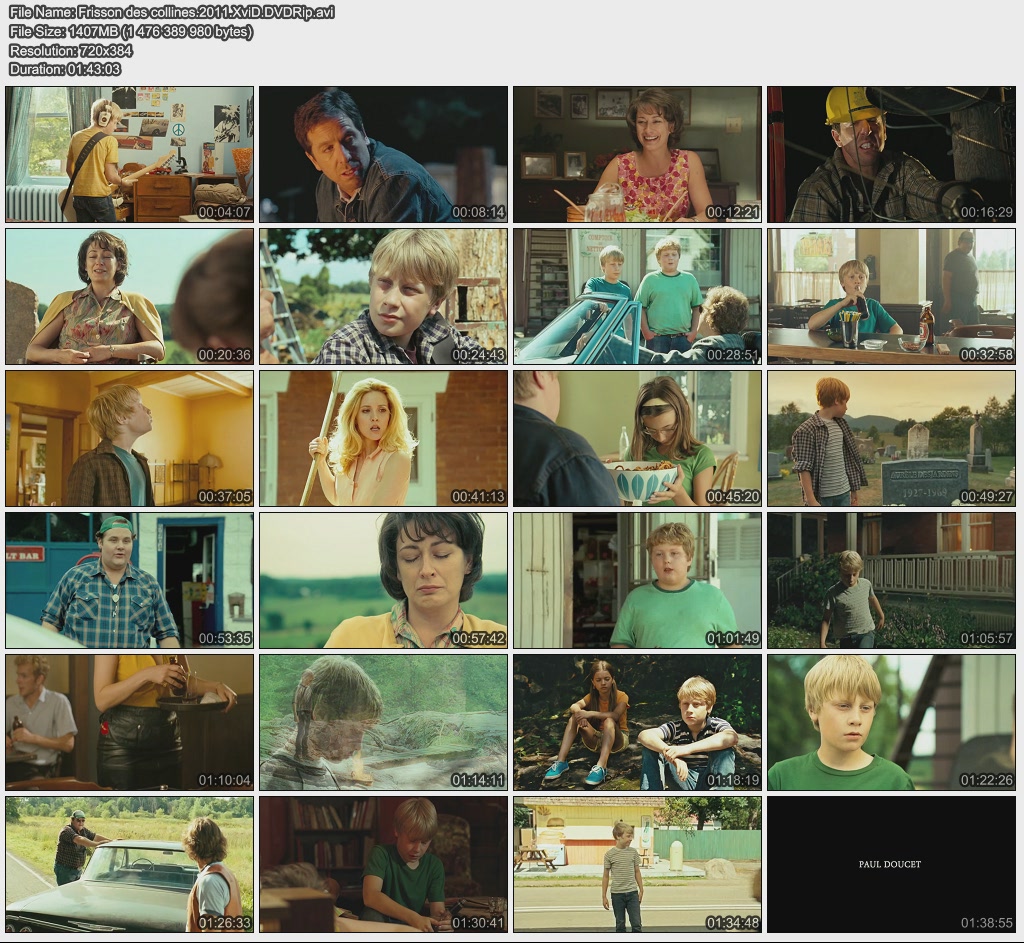Click the 00:32:58 frame of boy drinking at counter
1024x943 pixels.
point(891,296)
